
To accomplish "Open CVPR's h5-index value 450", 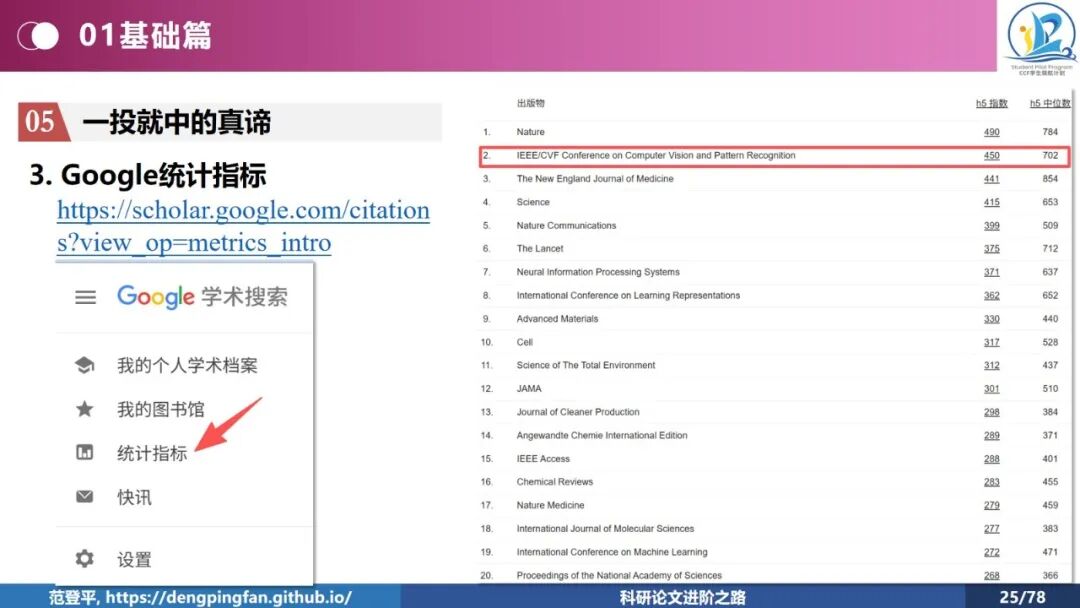I will pos(991,156).
